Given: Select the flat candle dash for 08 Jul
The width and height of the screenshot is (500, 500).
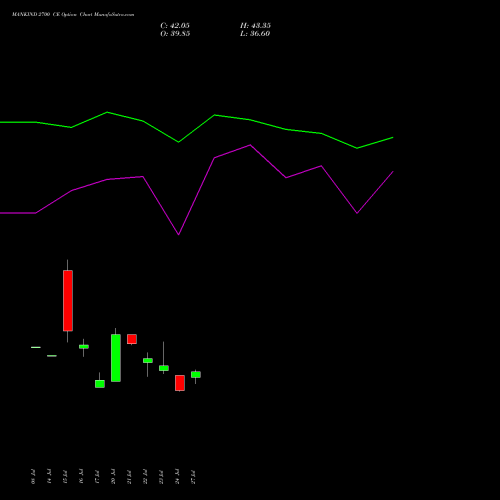Looking at the screenshot, I should pos(36,347).
